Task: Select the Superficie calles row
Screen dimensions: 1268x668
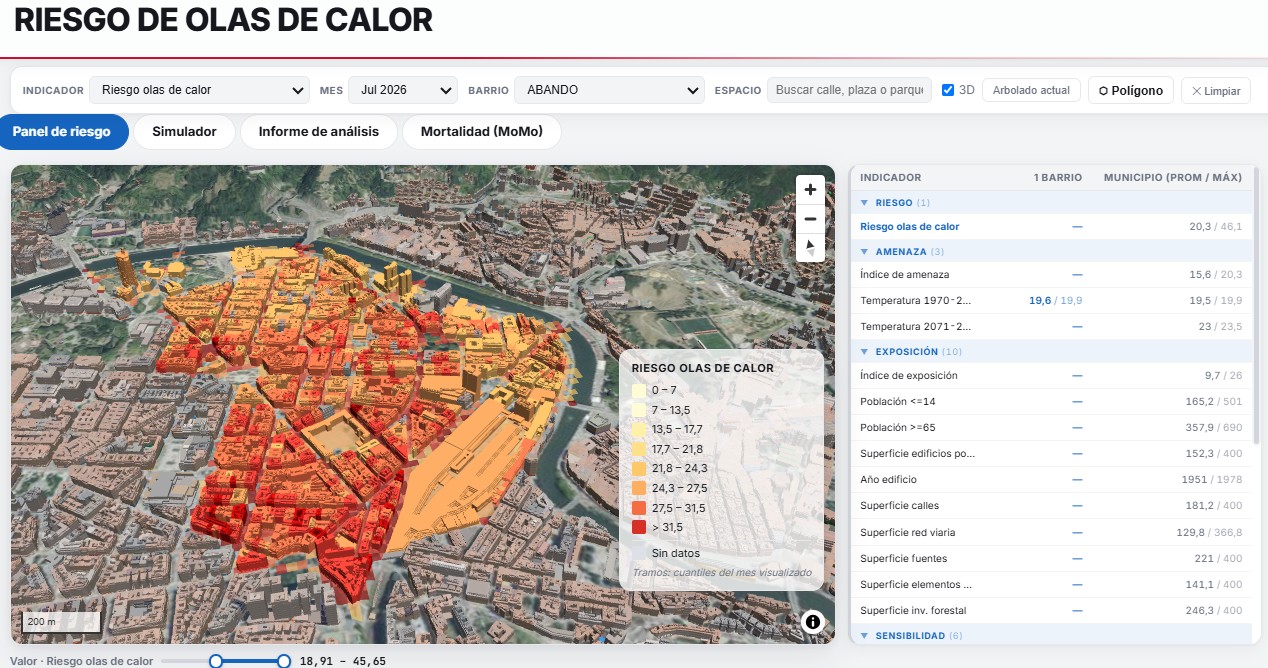Action: pyautogui.click(x=1051, y=505)
